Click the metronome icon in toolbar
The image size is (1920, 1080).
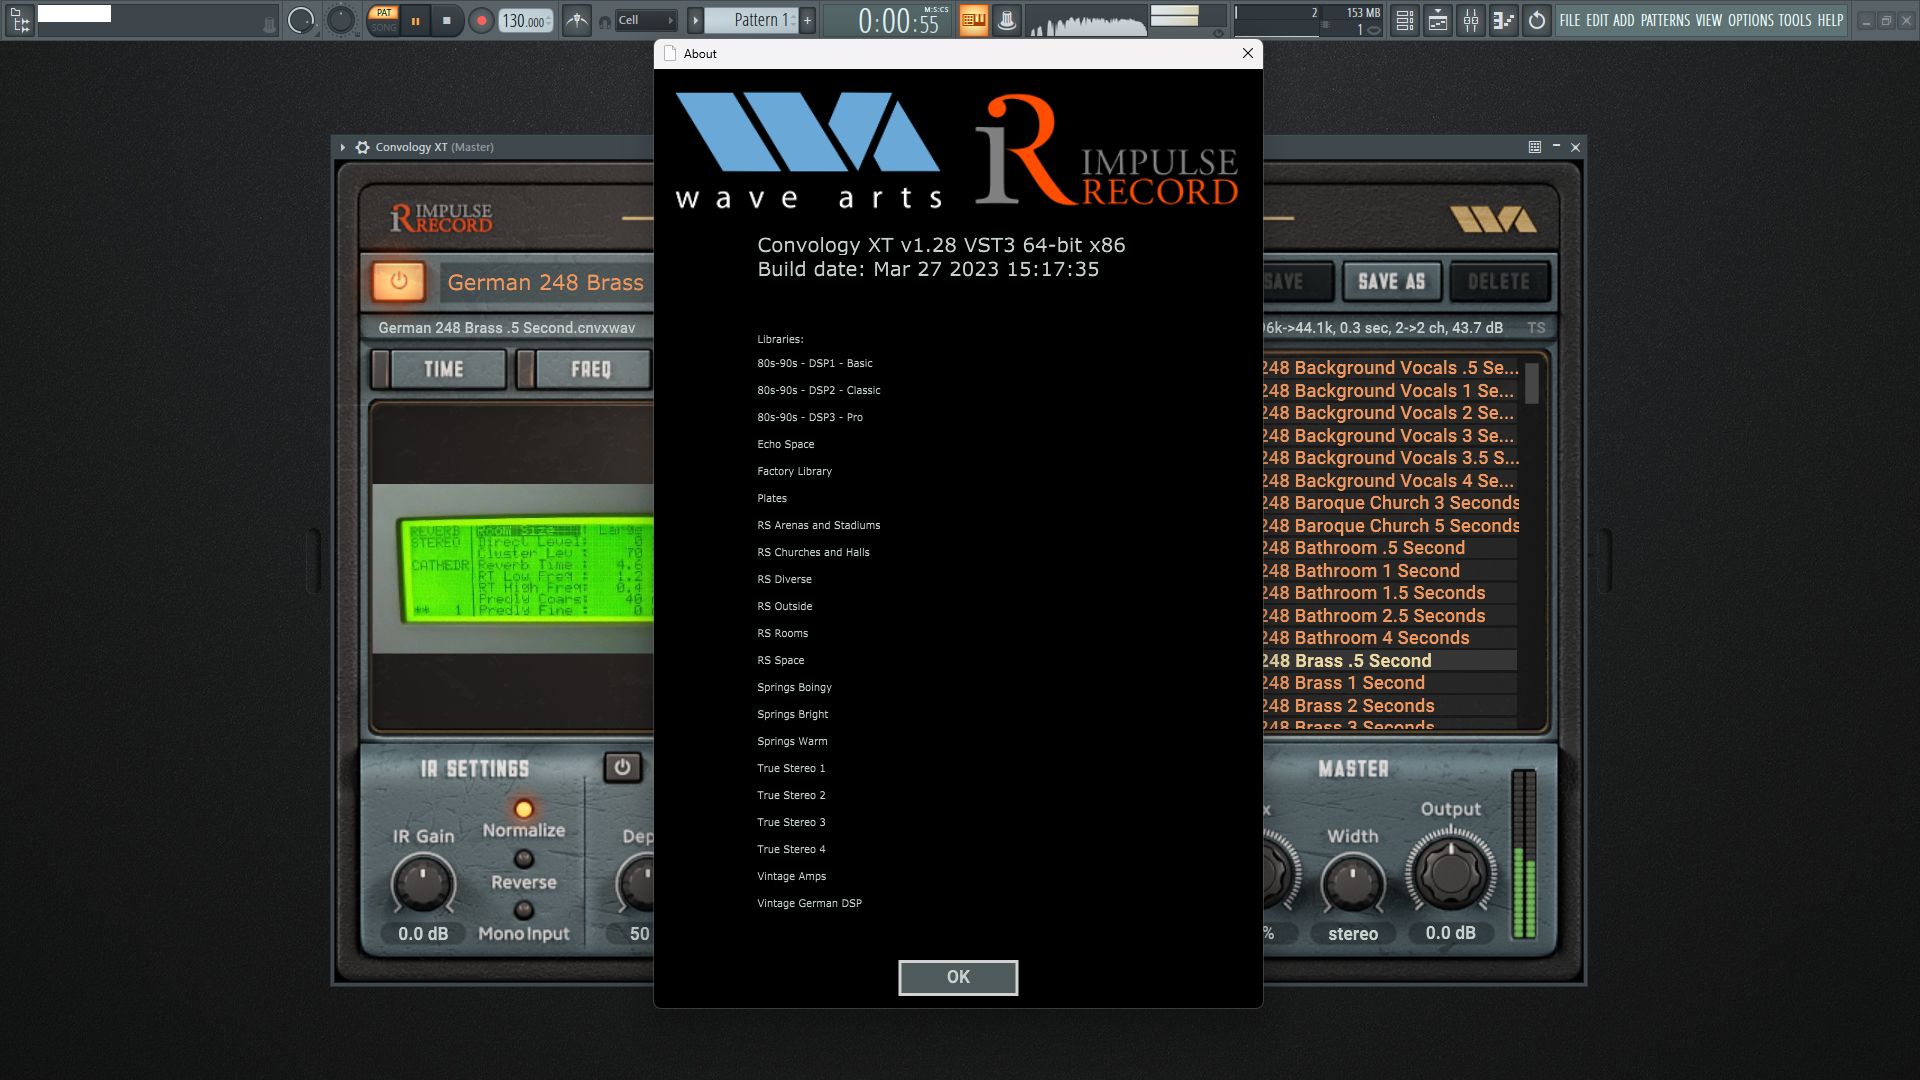pyautogui.click(x=577, y=20)
